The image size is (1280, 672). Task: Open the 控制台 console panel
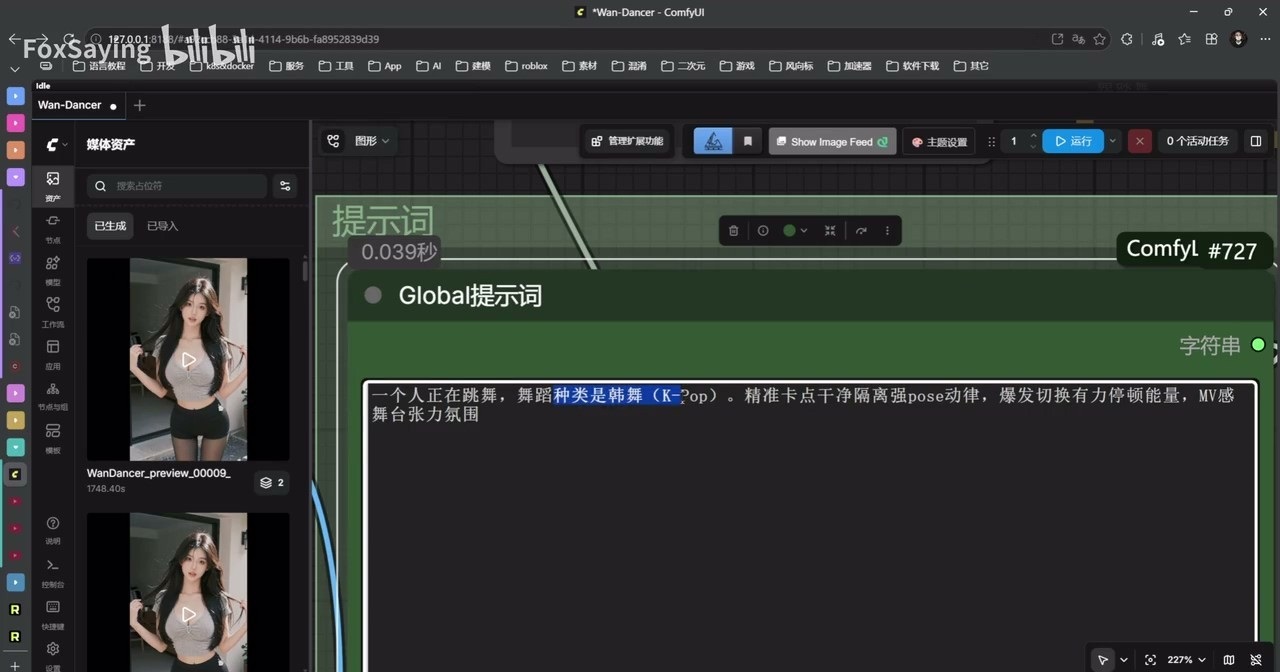[x=53, y=572]
